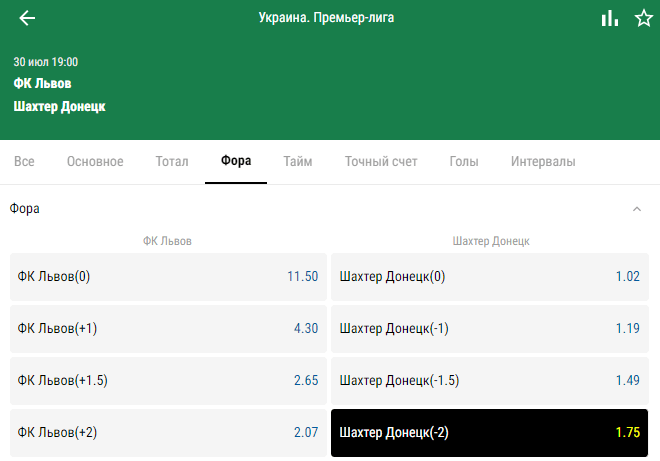Image resolution: width=660 pixels, height=461 pixels.
Task: Pick ФК Львов(+1) odds 4.30
Action: [168, 329]
